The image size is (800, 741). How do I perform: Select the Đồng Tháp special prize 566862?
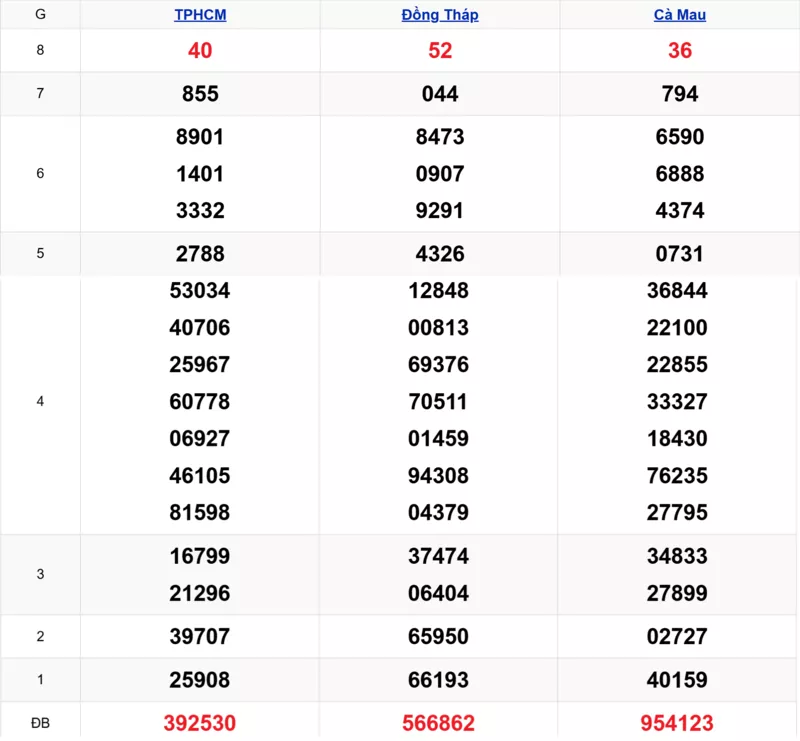(440, 723)
